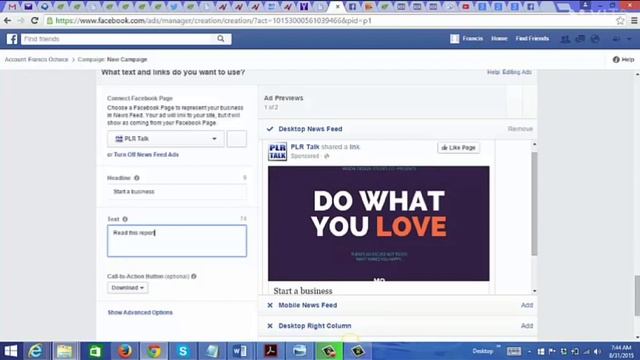Open File Explorer from the taskbar
This screenshot has height=360, width=640.
coord(64,351)
